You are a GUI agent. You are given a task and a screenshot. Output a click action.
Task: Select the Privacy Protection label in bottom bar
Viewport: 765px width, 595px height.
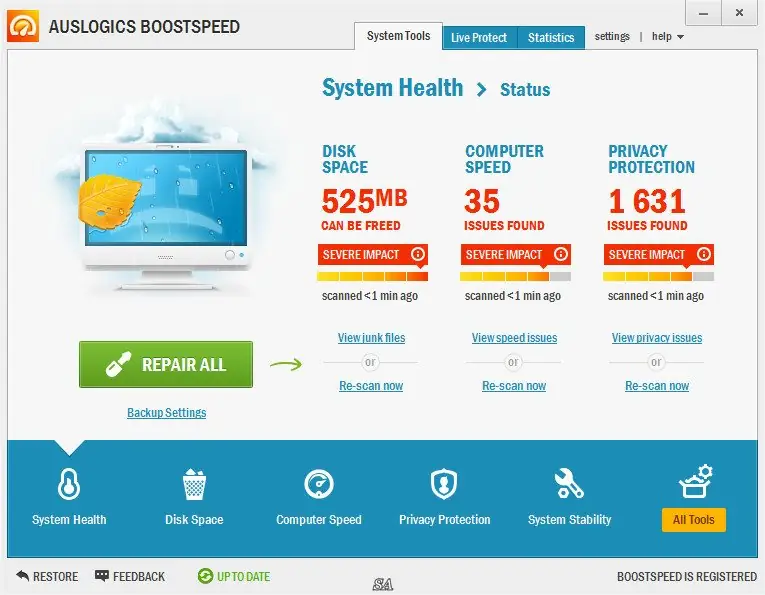point(444,520)
